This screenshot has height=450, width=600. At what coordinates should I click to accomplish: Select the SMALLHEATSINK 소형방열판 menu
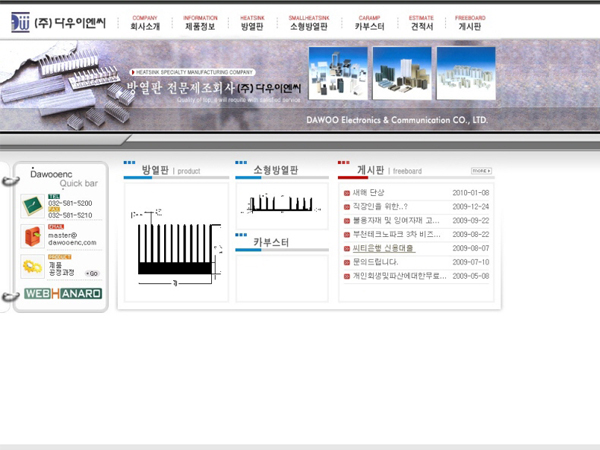(x=308, y=23)
